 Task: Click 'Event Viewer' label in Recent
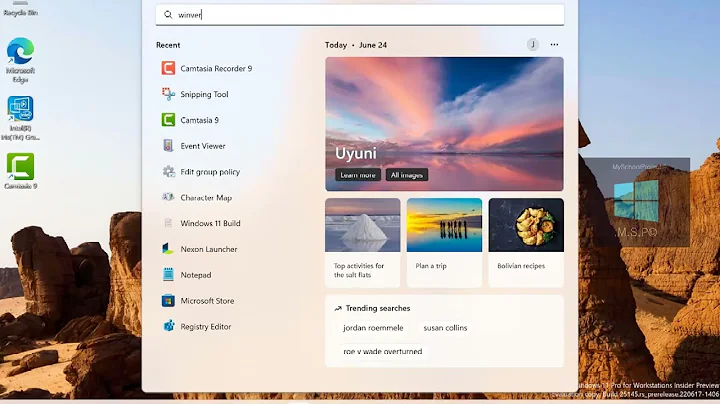[x=203, y=146]
